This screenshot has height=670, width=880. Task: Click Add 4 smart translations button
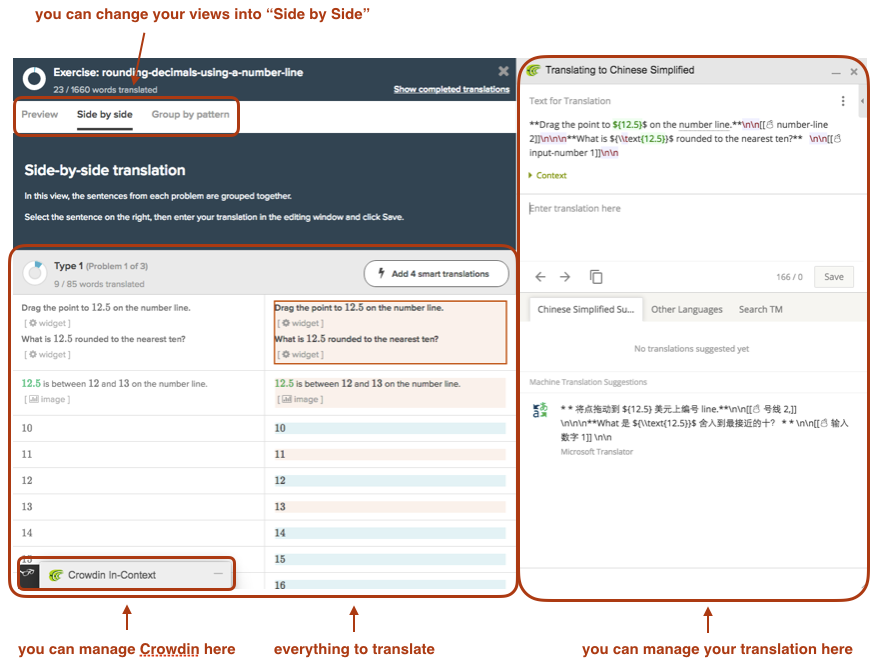click(x=436, y=274)
